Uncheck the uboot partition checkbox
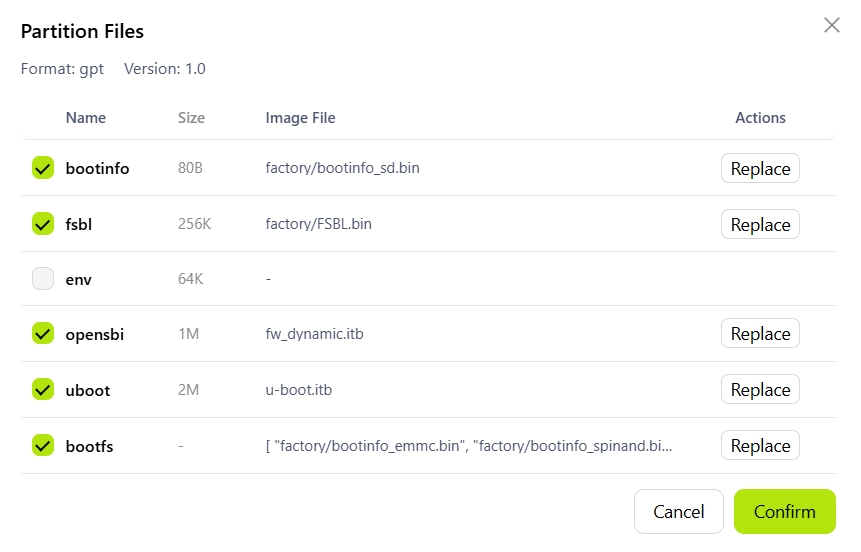This screenshot has width=861, height=552. [43, 389]
